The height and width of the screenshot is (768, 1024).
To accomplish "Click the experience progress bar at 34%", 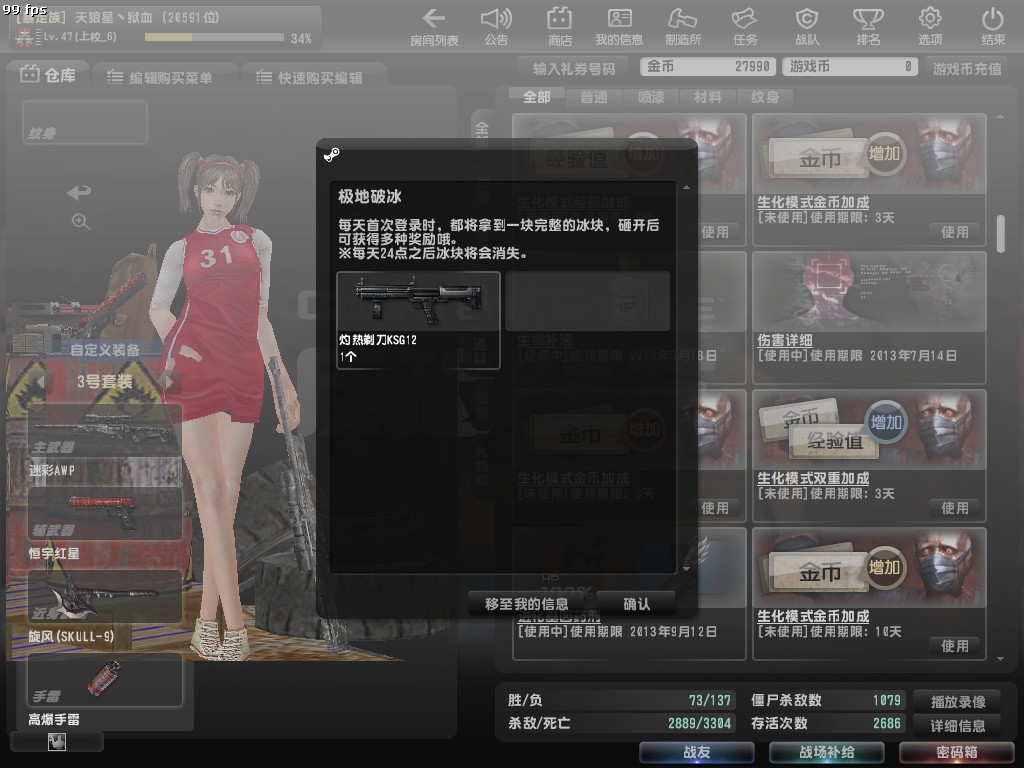I will 214,37.
